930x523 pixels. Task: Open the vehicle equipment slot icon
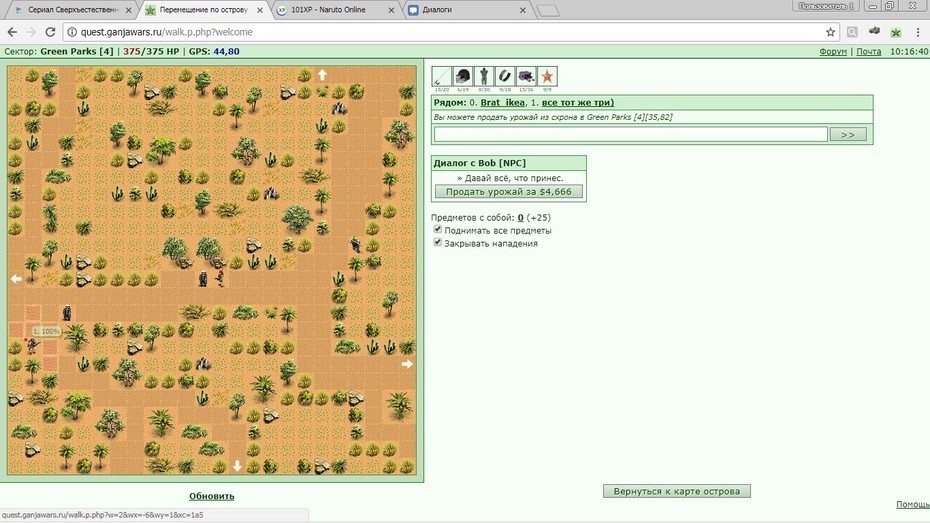[526, 76]
